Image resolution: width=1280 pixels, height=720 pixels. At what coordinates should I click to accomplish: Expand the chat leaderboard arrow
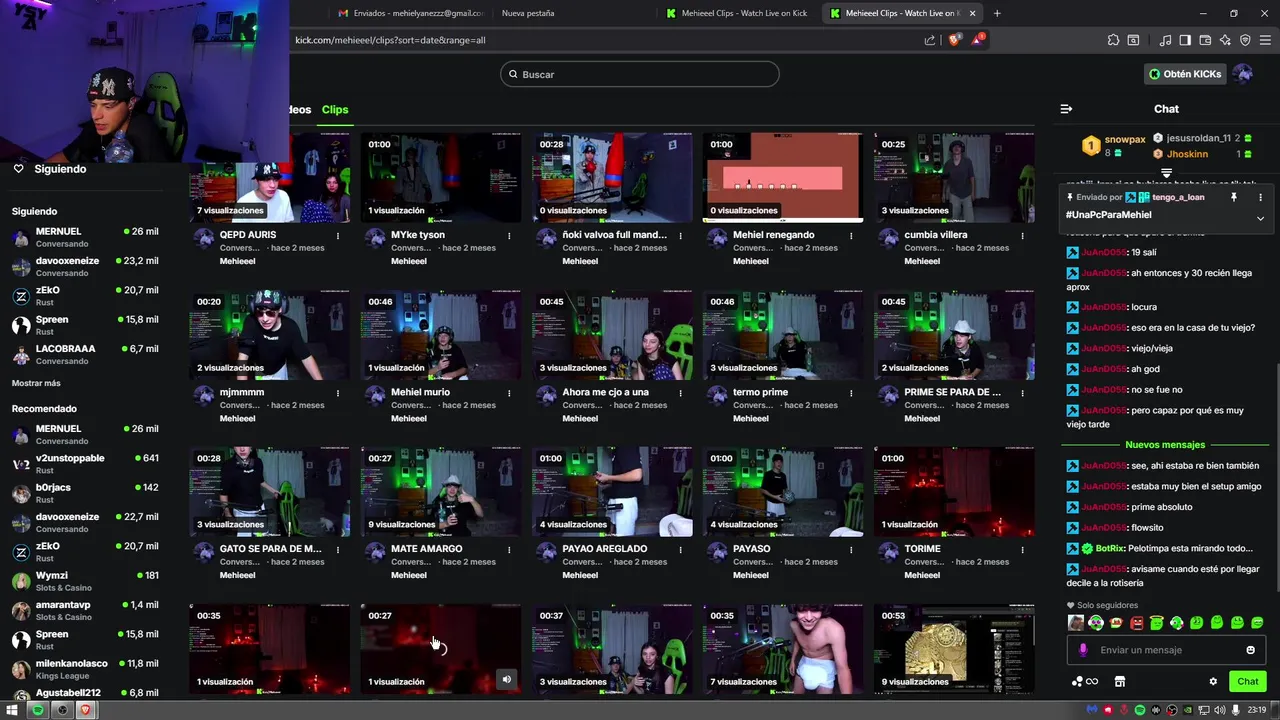pos(1166,173)
